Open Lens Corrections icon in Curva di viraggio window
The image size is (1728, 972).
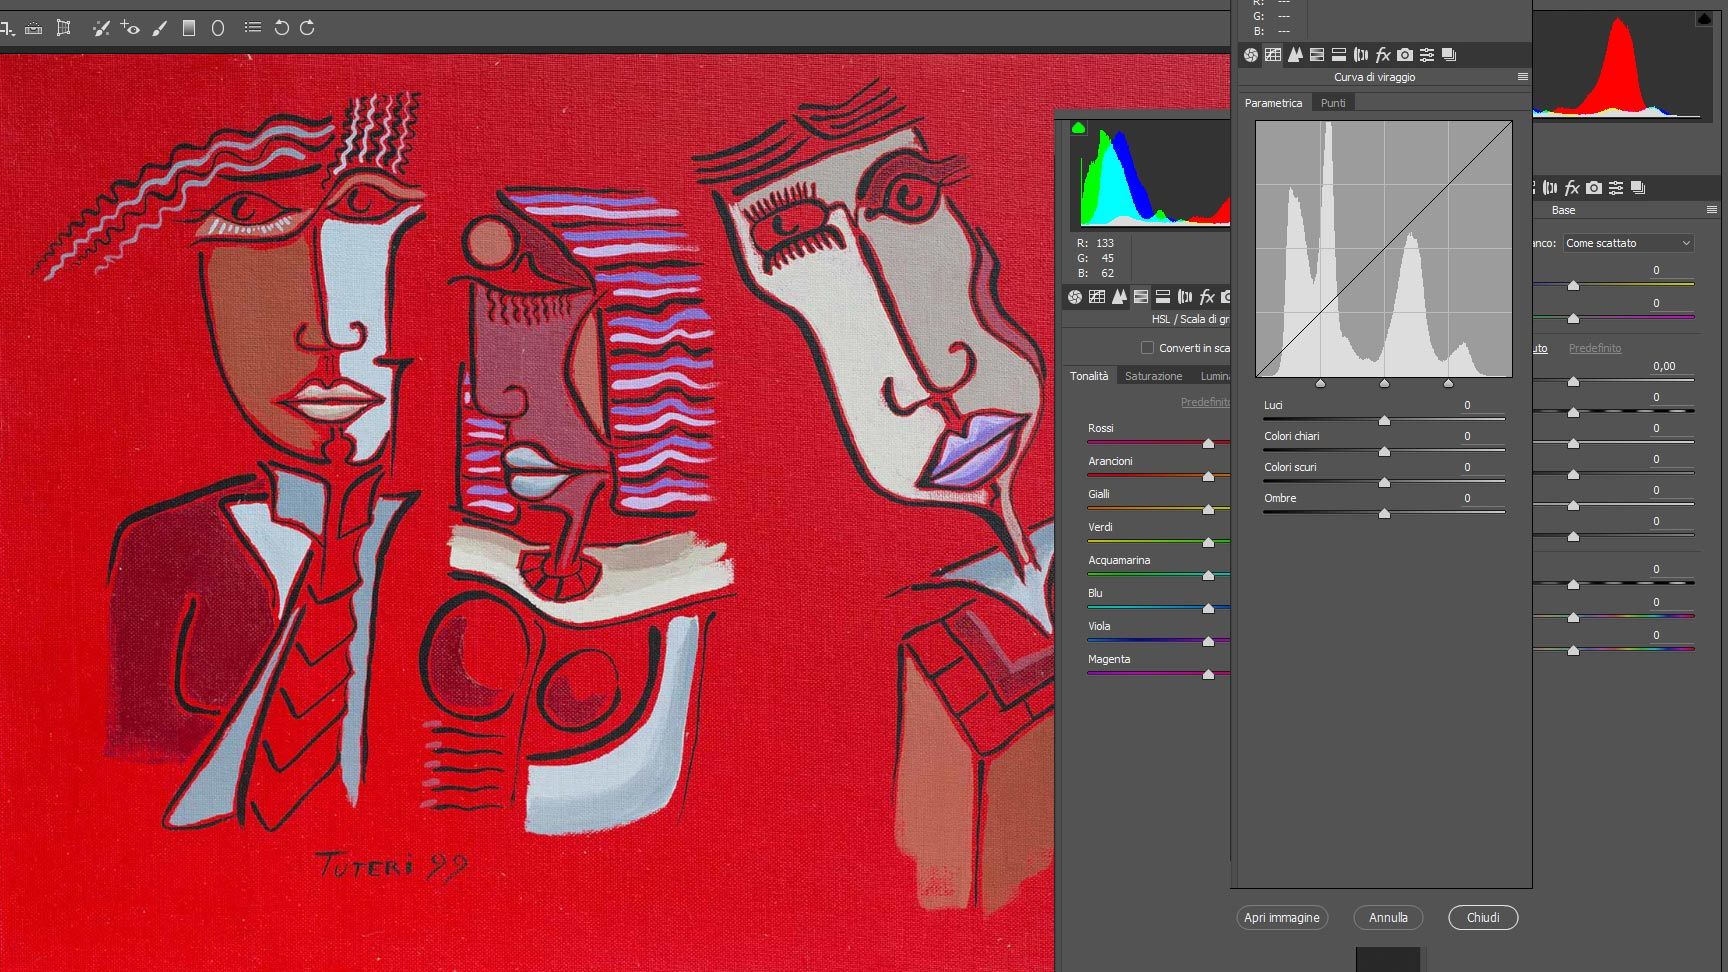(x=1361, y=55)
